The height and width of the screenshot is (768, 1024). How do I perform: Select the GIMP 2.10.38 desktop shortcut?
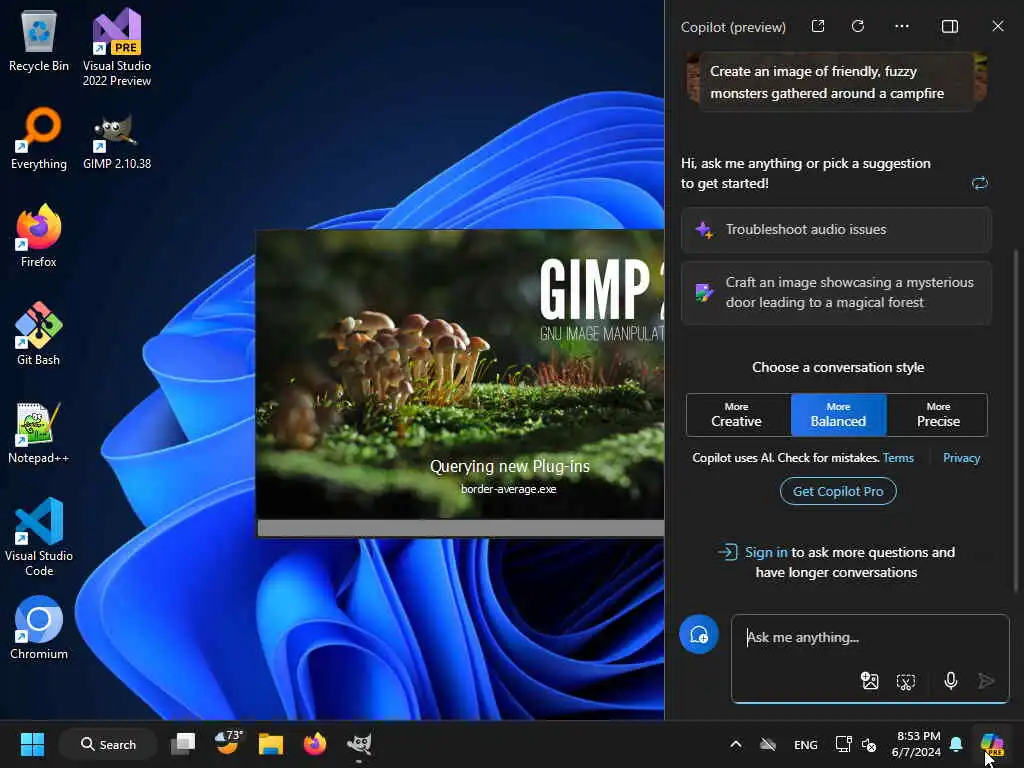tap(117, 142)
